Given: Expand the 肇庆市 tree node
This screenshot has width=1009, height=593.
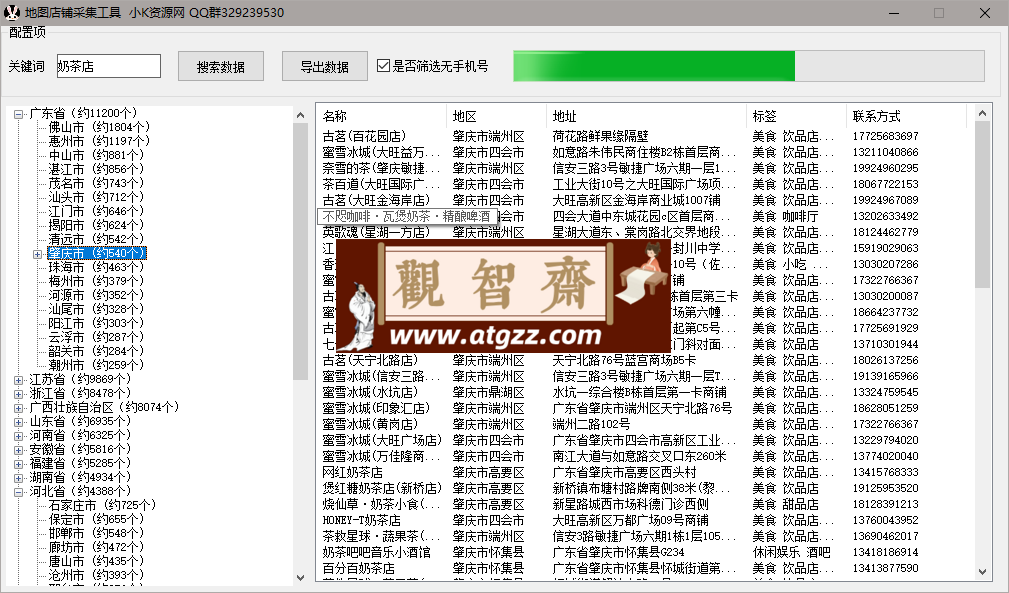Looking at the screenshot, I should point(37,254).
